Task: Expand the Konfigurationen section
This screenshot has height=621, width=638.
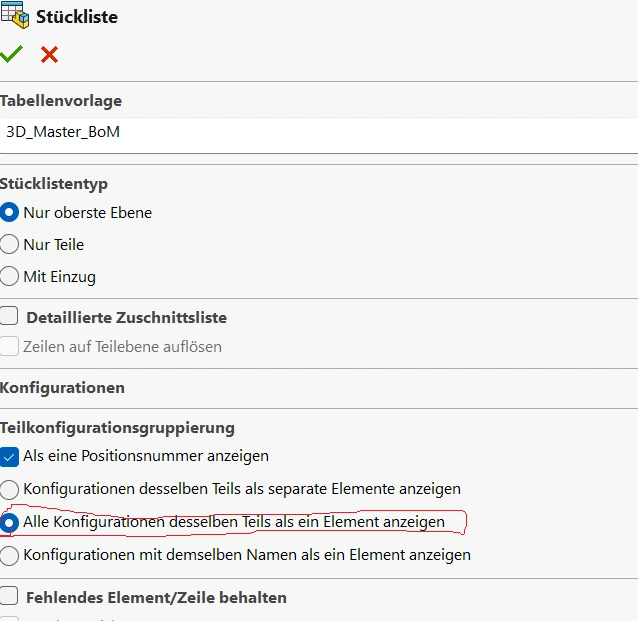Action: (62, 387)
